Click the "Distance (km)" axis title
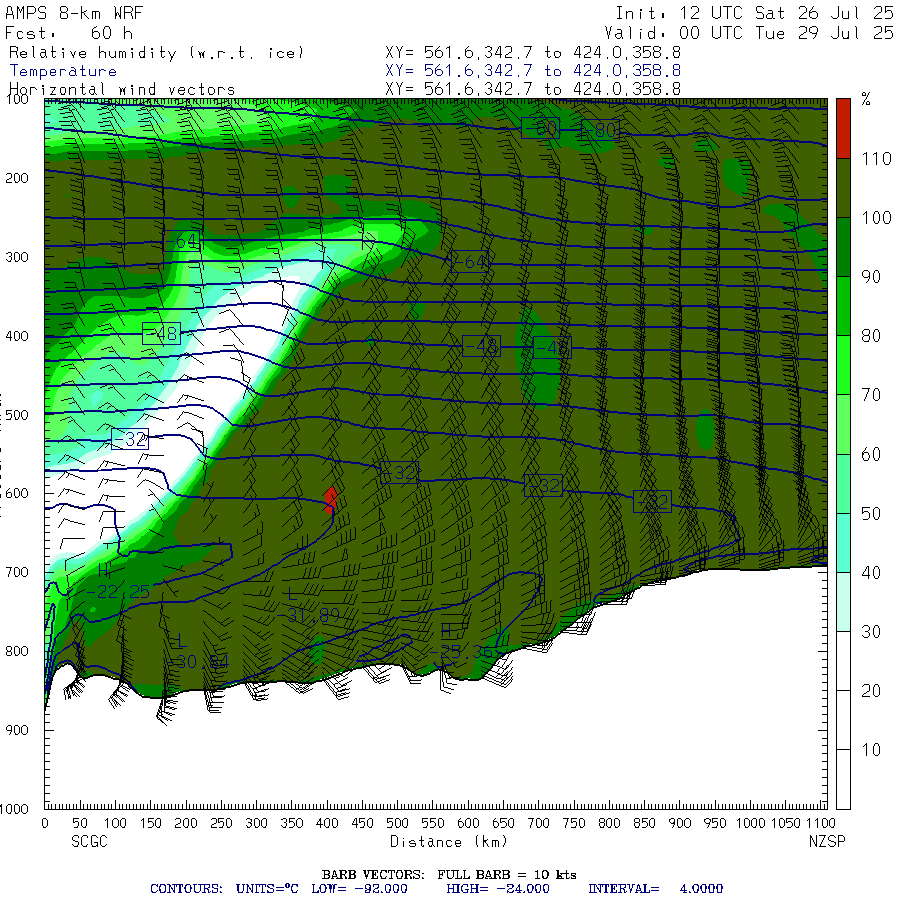 [x=448, y=842]
